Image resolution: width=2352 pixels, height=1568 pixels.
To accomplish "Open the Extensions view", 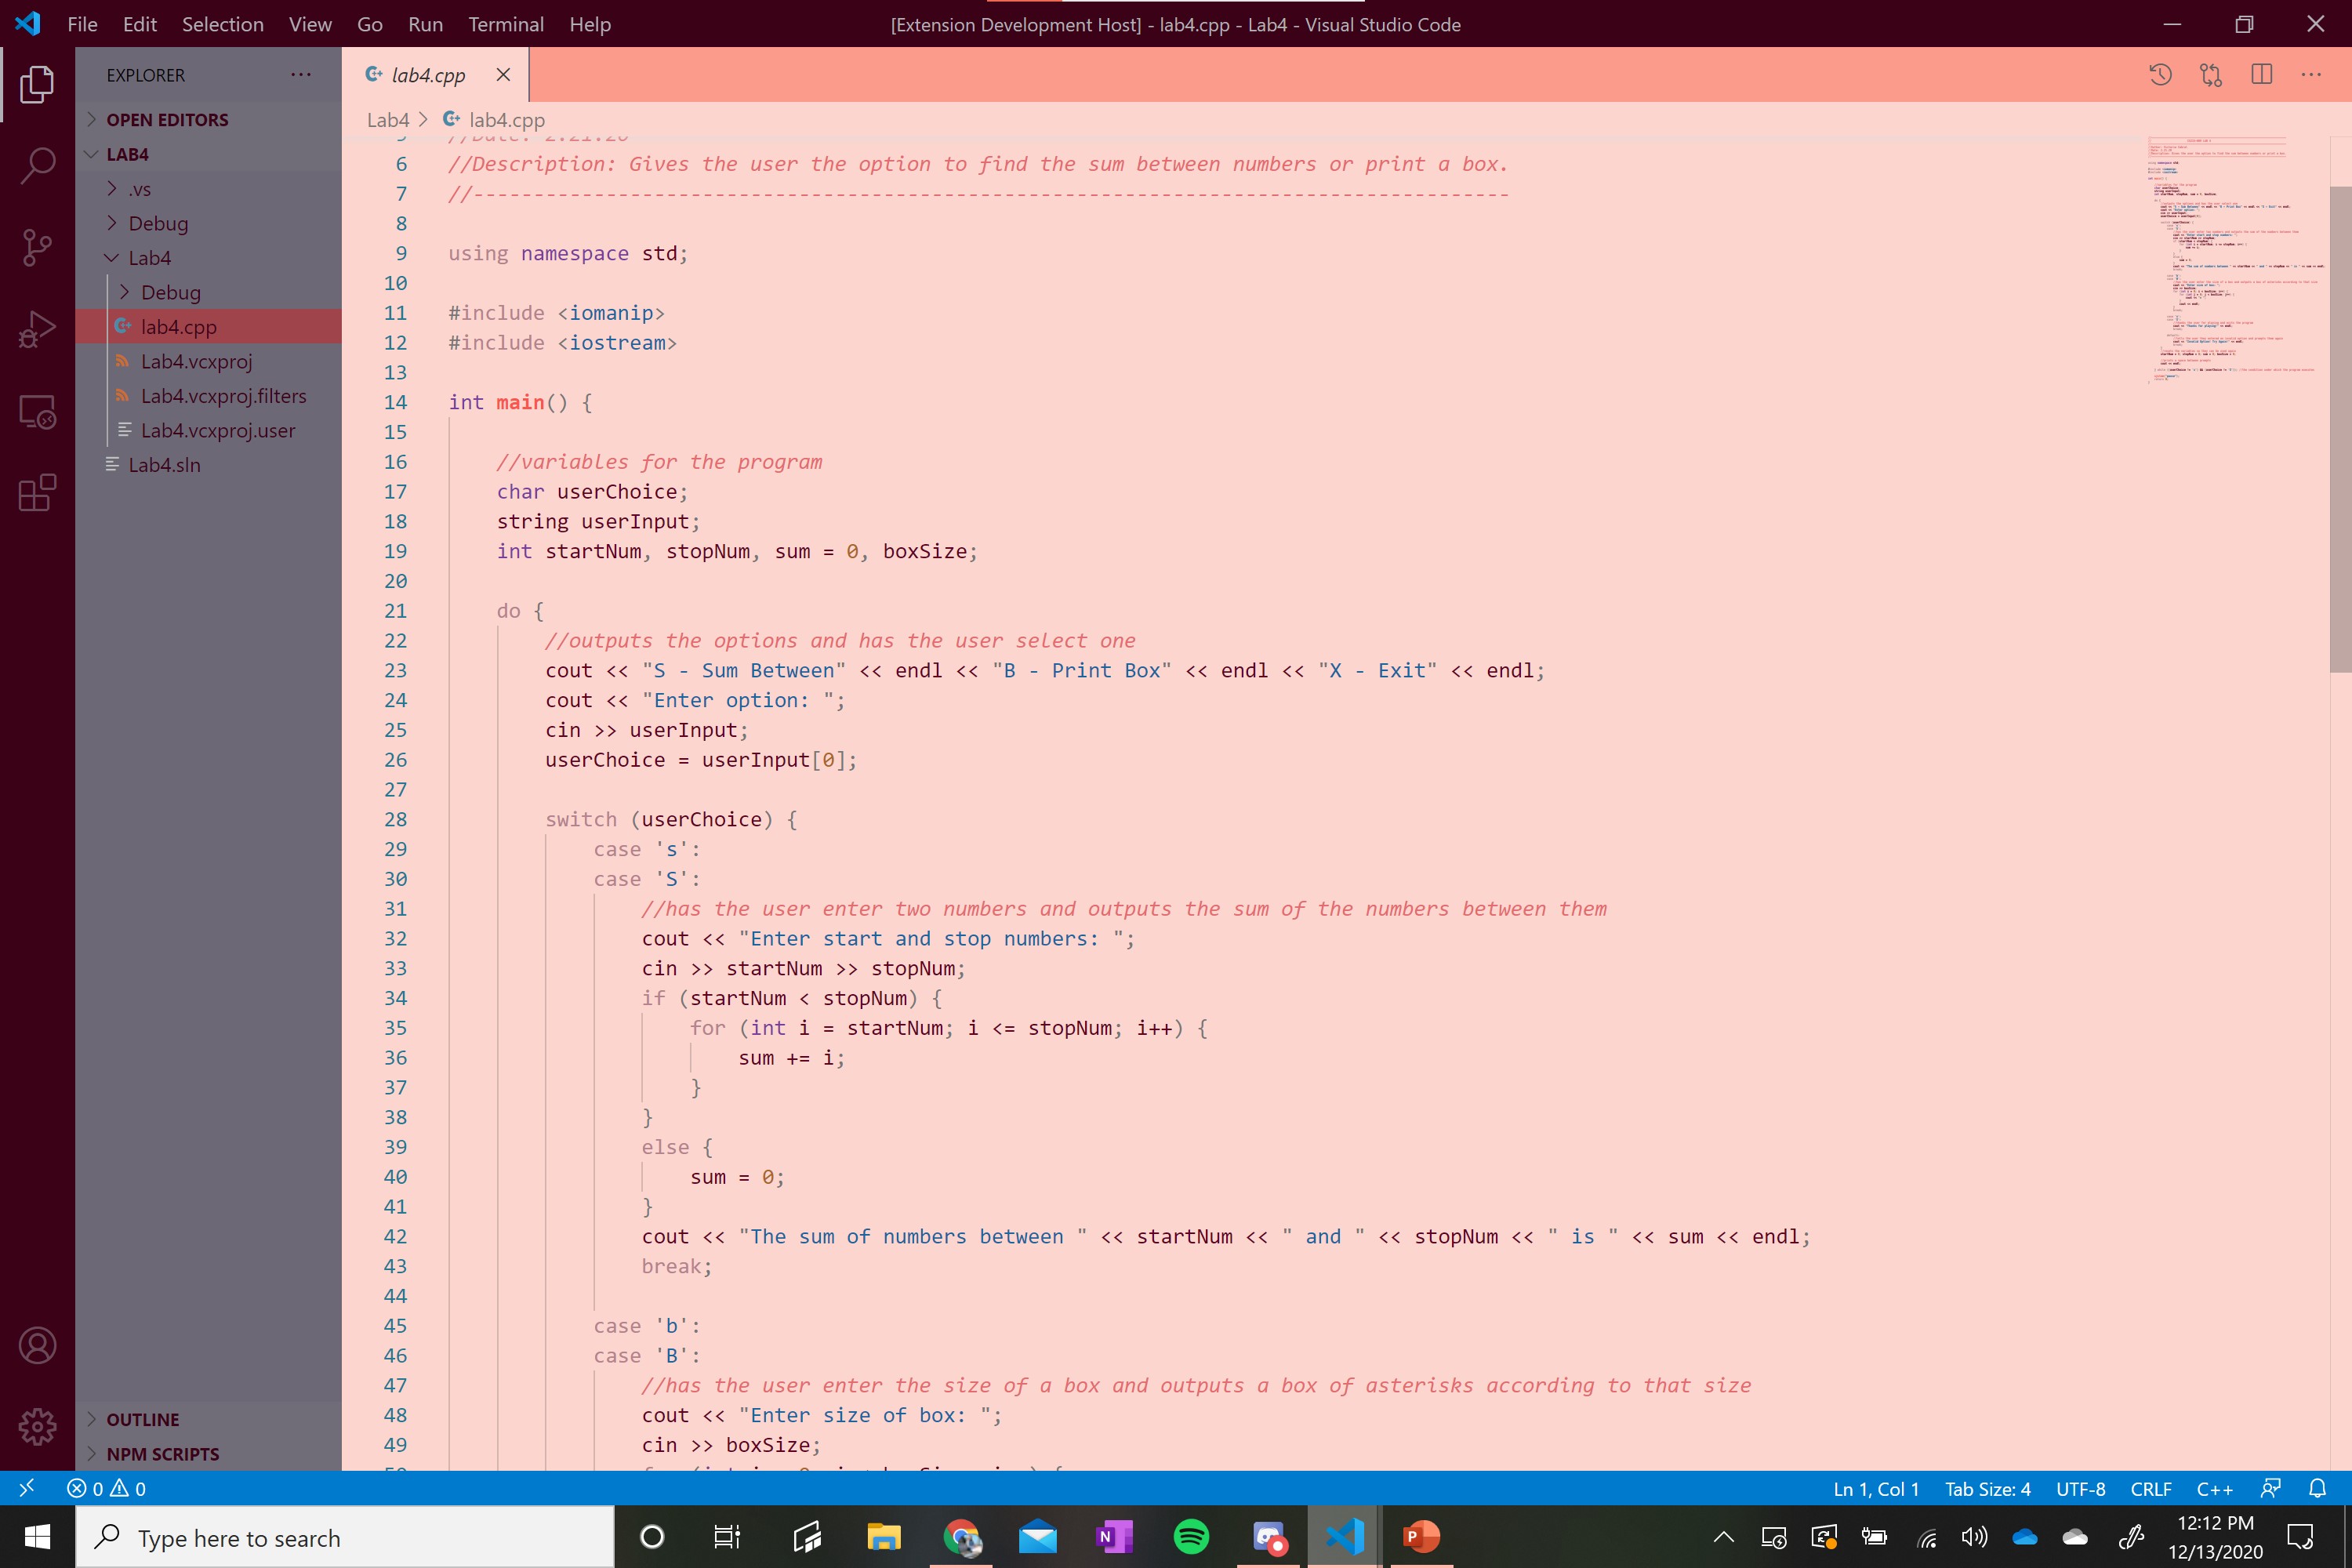I will pos(37,493).
